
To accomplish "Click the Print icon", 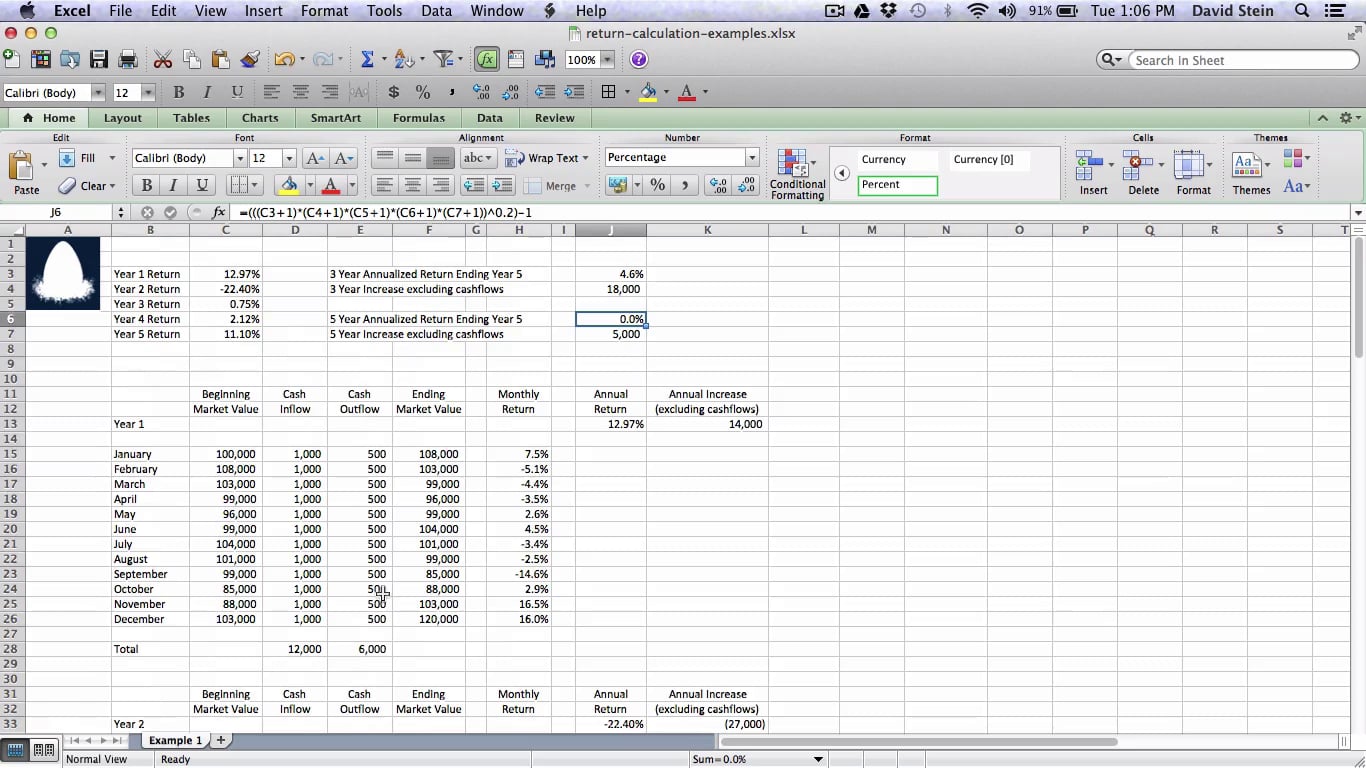I will 127,60.
